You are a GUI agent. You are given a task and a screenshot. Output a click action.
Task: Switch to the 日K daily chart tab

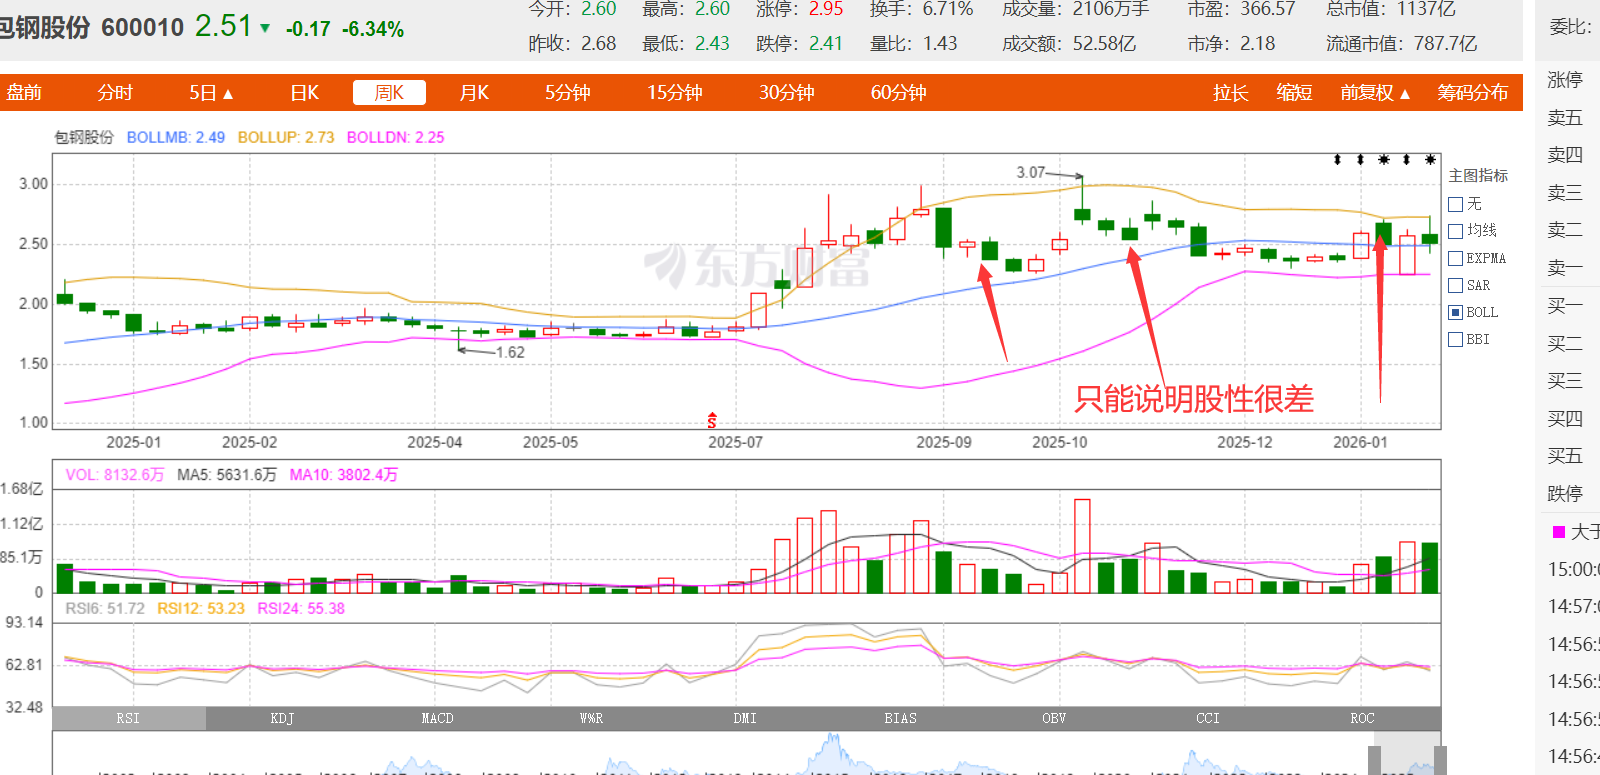[x=304, y=93]
